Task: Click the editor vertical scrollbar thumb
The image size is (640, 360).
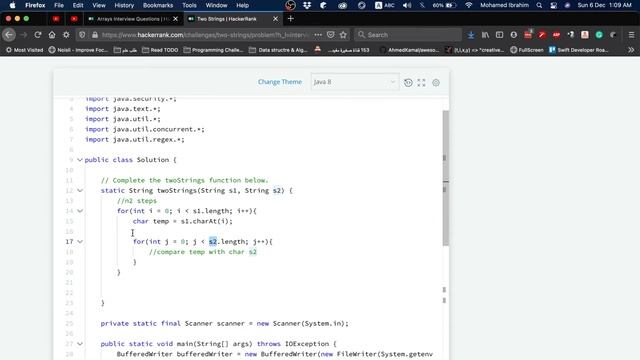Action: click(x=446, y=178)
